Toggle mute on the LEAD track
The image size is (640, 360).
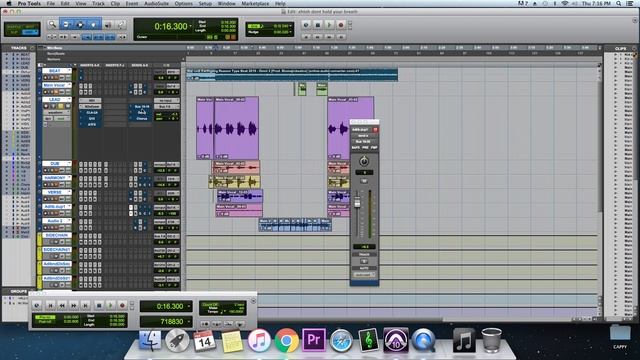(67, 106)
